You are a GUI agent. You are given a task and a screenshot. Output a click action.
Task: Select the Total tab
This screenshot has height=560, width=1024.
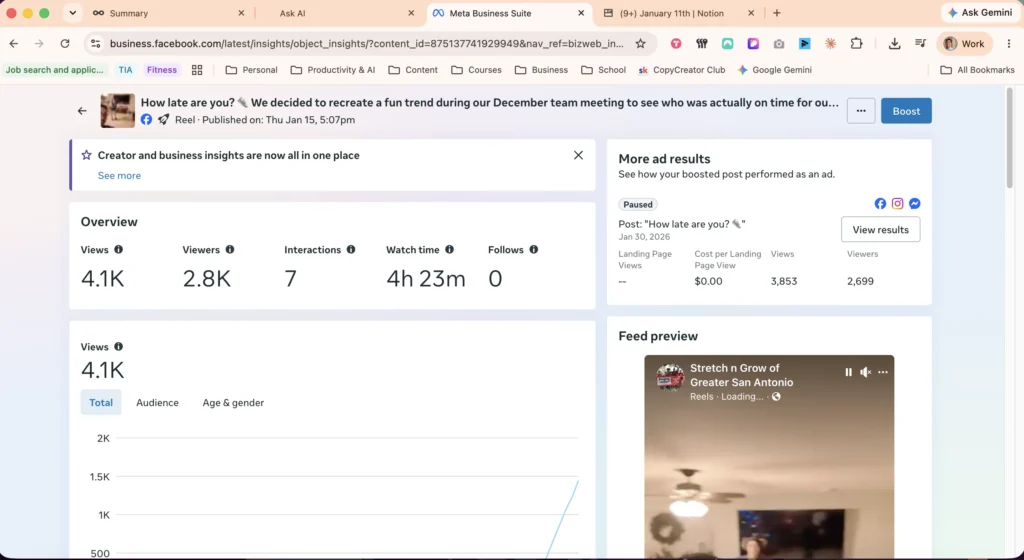tap(101, 403)
